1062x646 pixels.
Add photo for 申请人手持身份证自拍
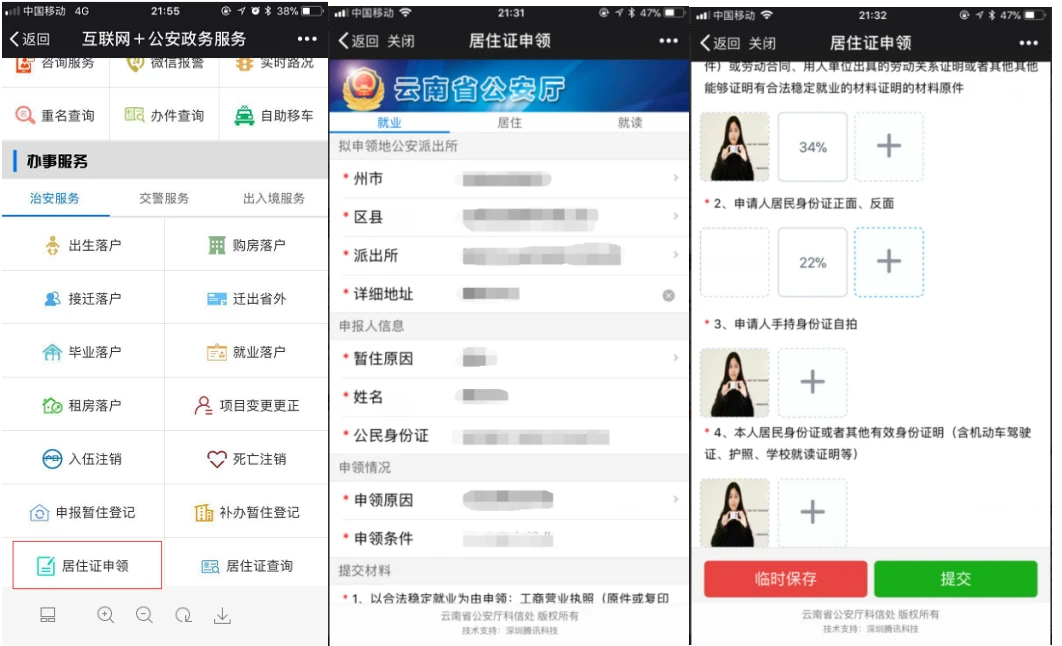pos(813,383)
